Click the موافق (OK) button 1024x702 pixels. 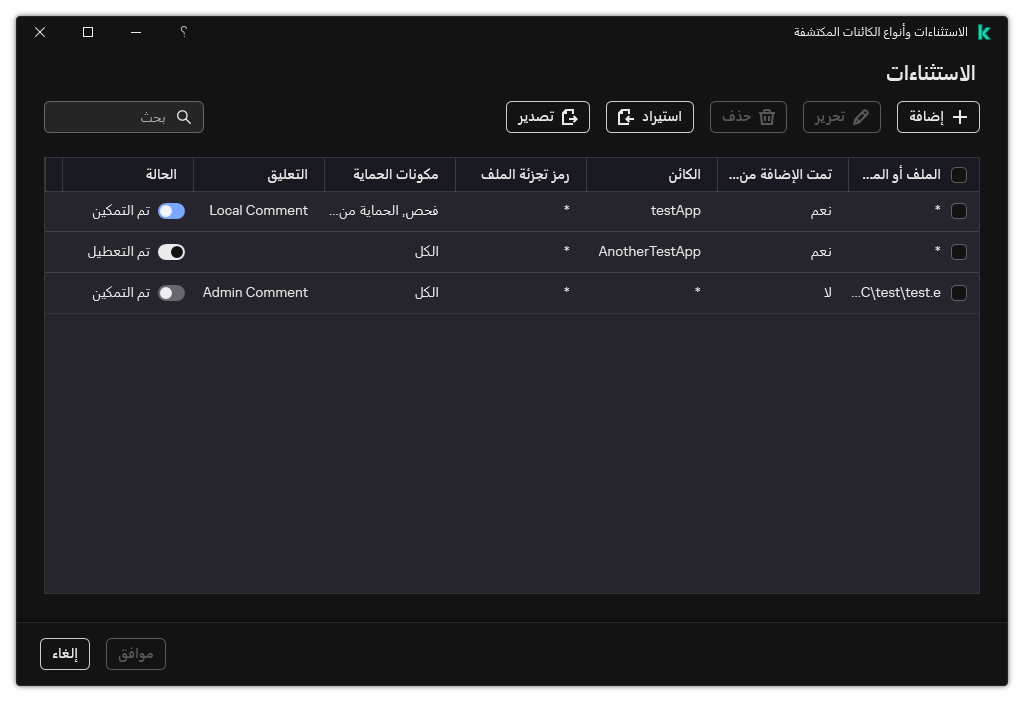click(x=135, y=653)
